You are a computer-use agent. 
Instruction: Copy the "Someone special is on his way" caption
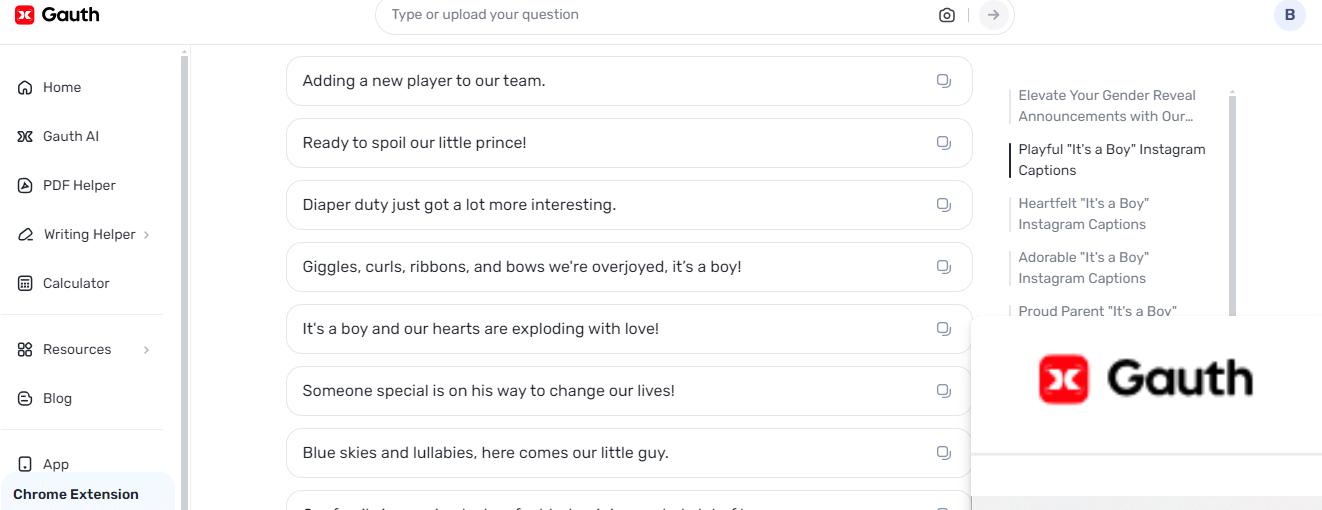[x=943, y=391]
